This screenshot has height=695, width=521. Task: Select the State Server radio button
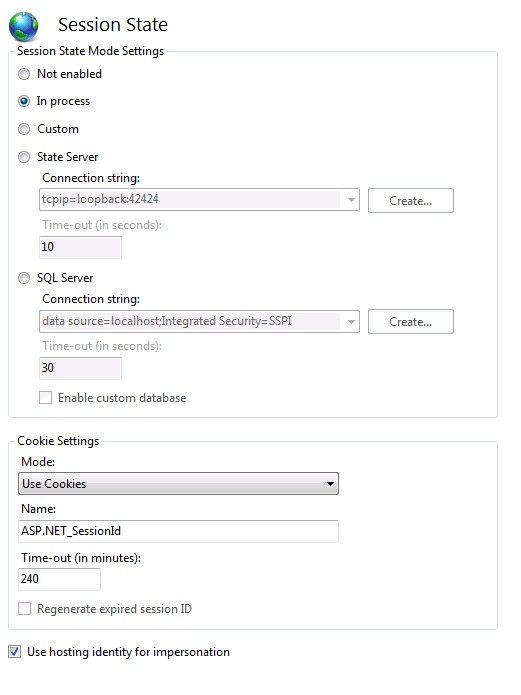(24, 157)
